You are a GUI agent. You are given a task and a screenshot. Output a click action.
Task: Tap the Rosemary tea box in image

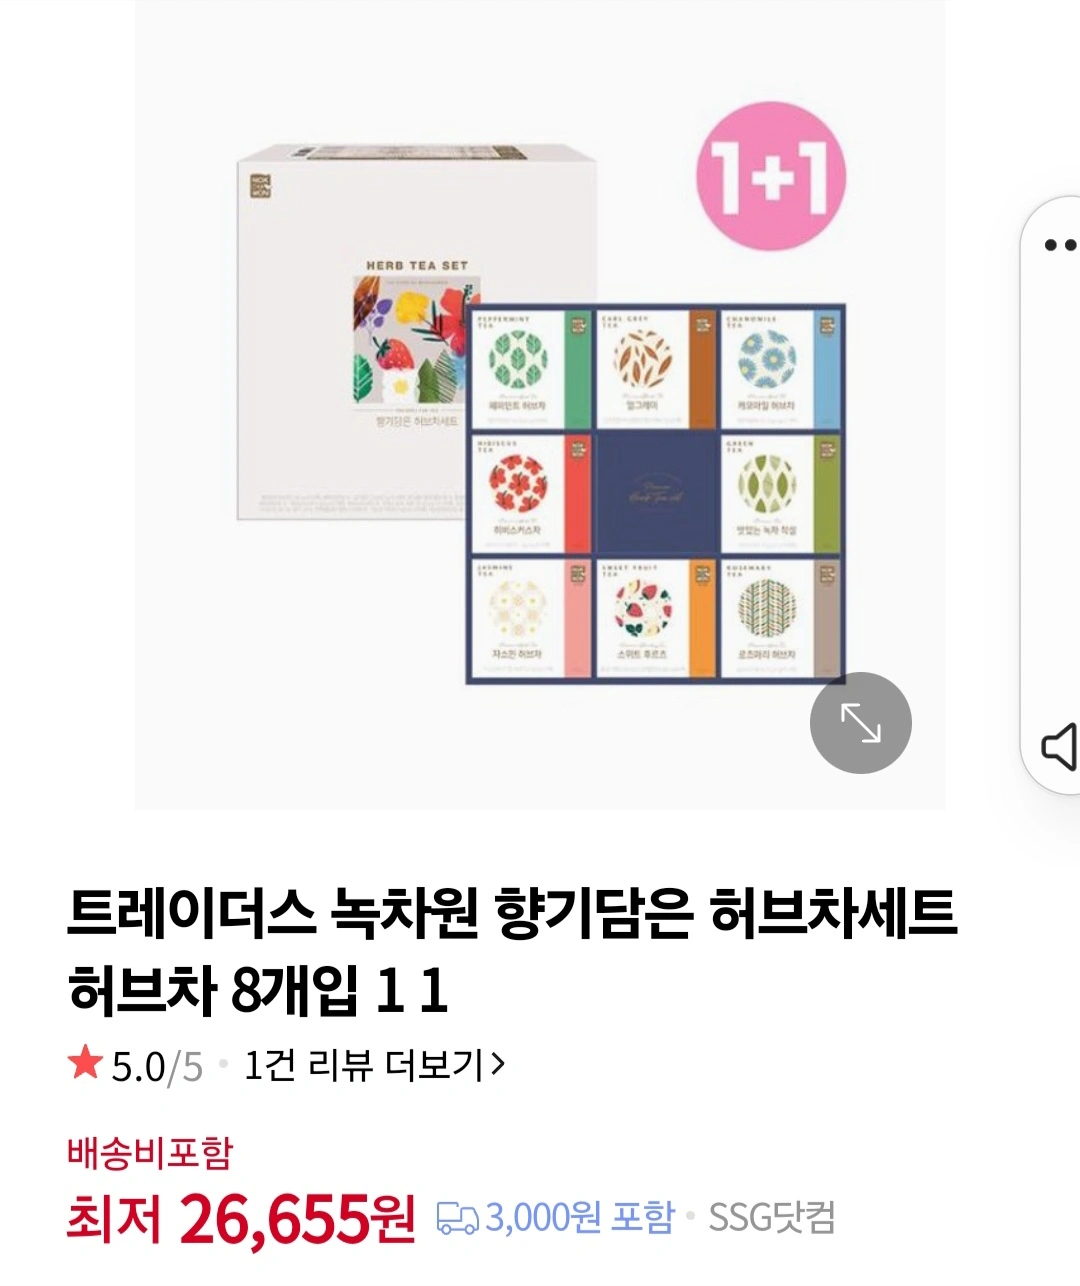click(x=780, y=617)
